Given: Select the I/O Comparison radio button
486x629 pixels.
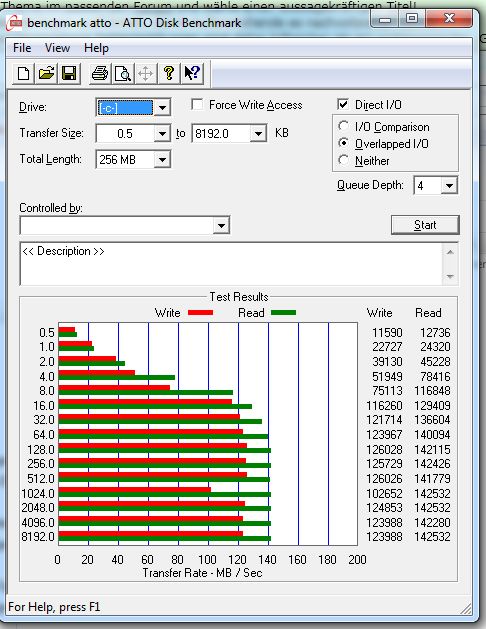Looking at the screenshot, I should point(343,126).
